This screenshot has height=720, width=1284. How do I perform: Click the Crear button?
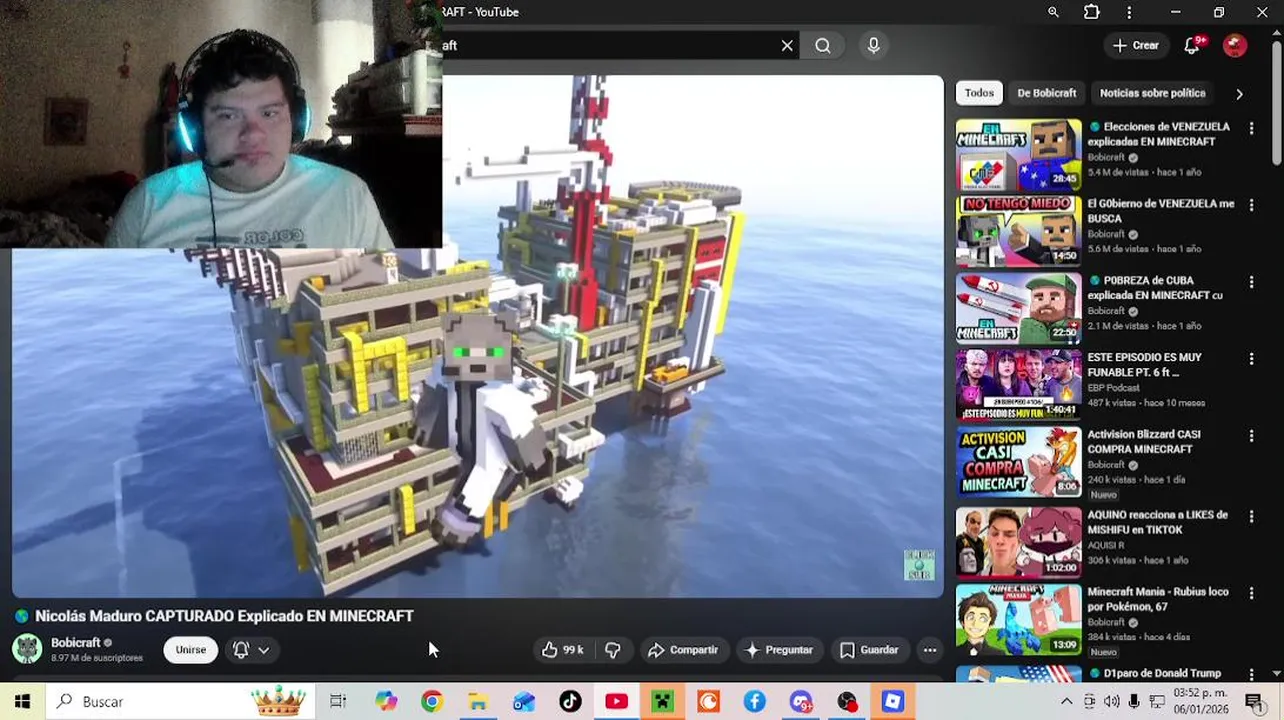1135,45
